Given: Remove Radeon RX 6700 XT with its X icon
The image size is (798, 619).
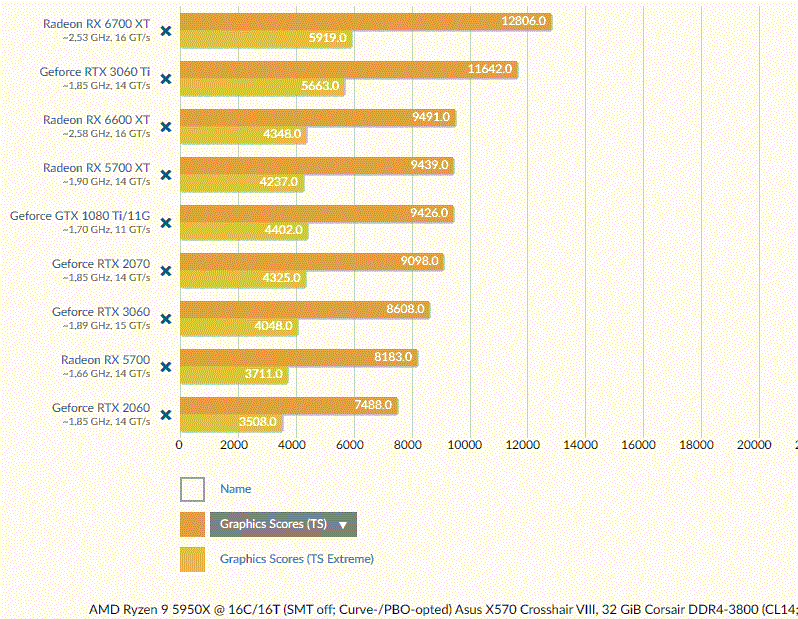Looking at the screenshot, I should [x=166, y=31].
